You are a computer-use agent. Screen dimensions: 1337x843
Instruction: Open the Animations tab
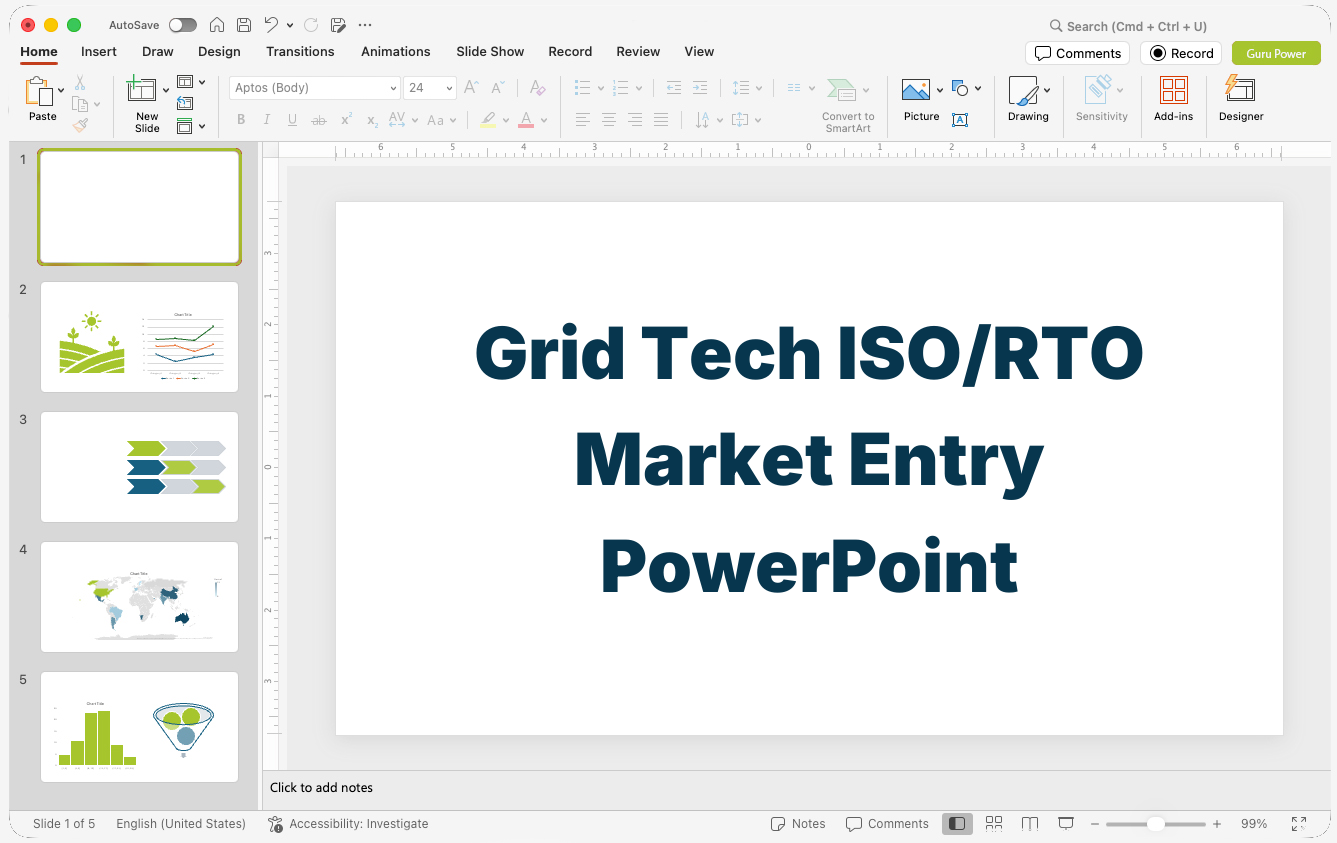click(x=395, y=51)
